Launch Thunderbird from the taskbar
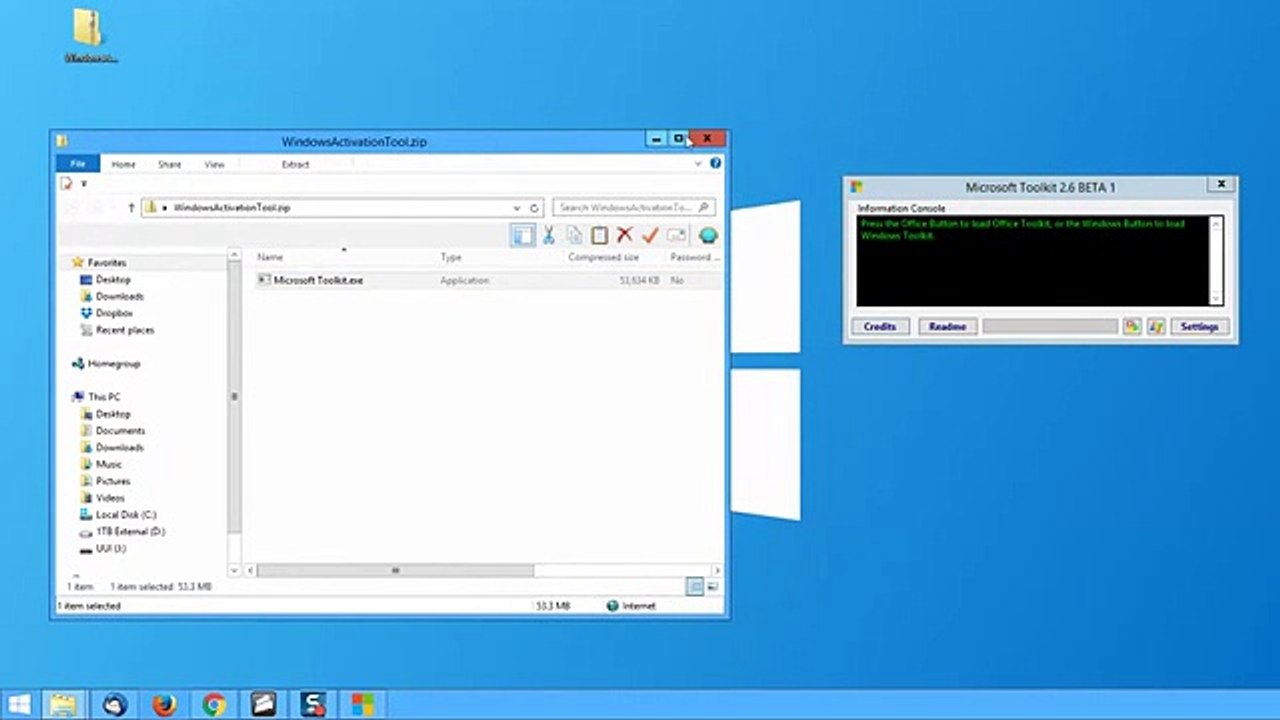1280x720 pixels. coord(115,705)
